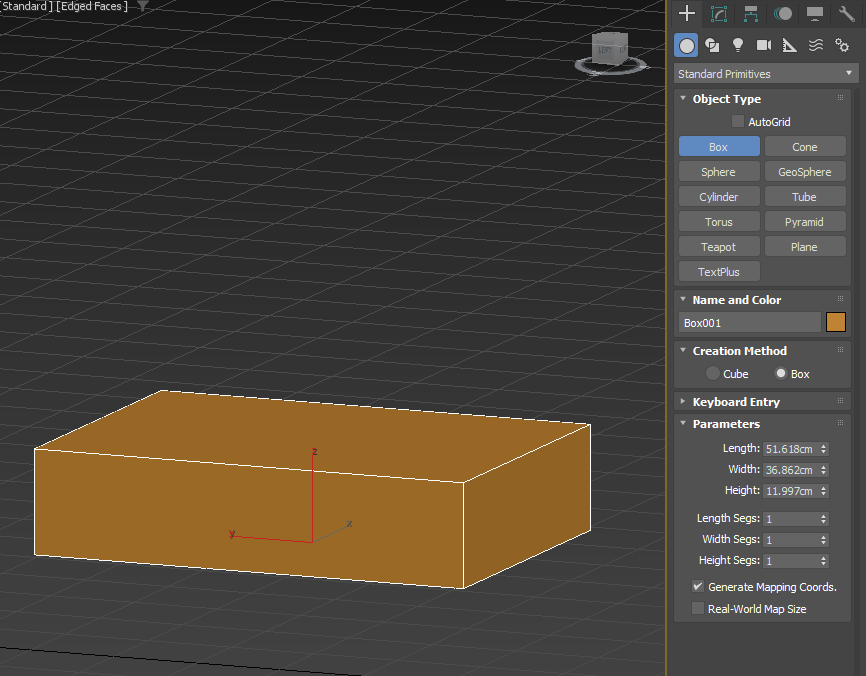Click the Box001 name field
Screen dimensions: 866x676
point(749,323)
